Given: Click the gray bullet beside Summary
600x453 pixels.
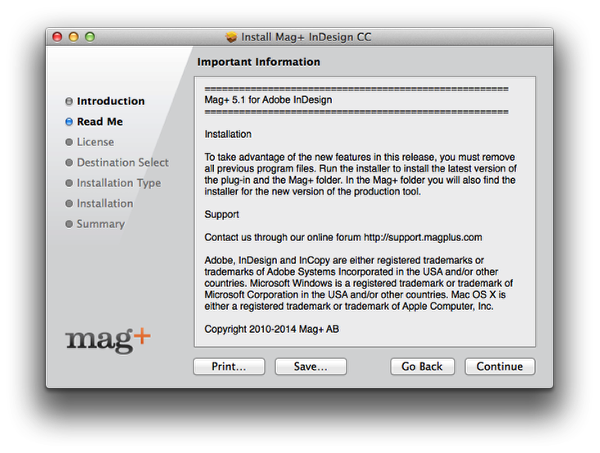Looking at the screenshot, I should coord(69,224).
